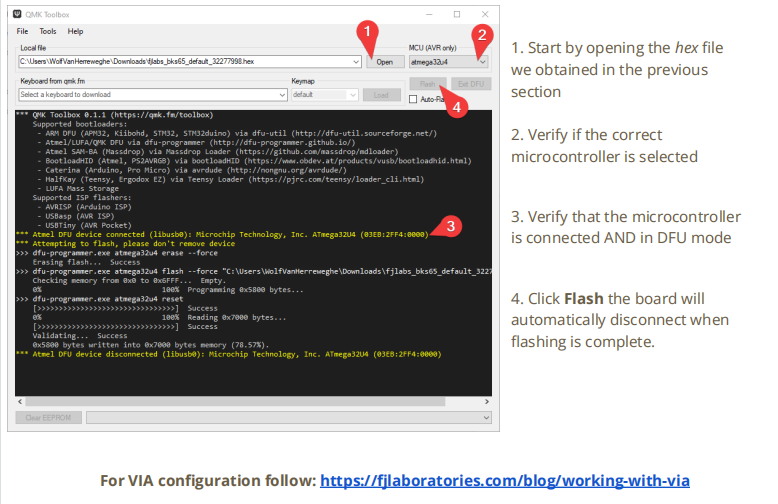Click the Load keymap button
778x504 pixels.
(381, 95)
